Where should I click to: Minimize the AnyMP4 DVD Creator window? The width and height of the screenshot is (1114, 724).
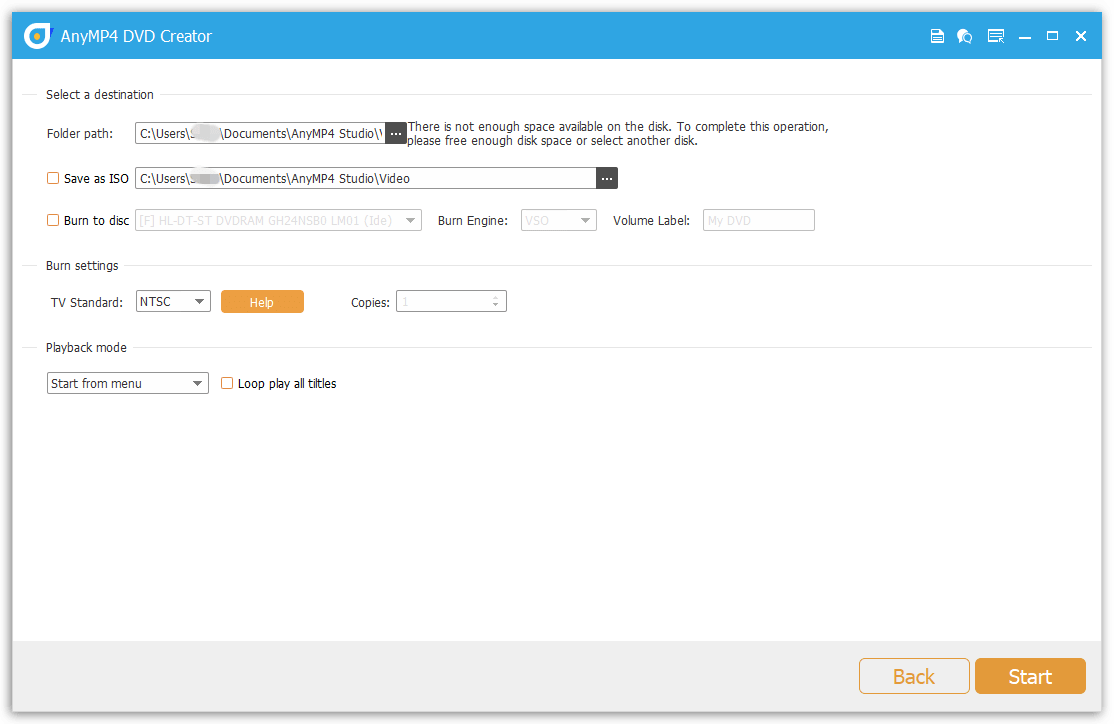click(x=1024, y=36)
